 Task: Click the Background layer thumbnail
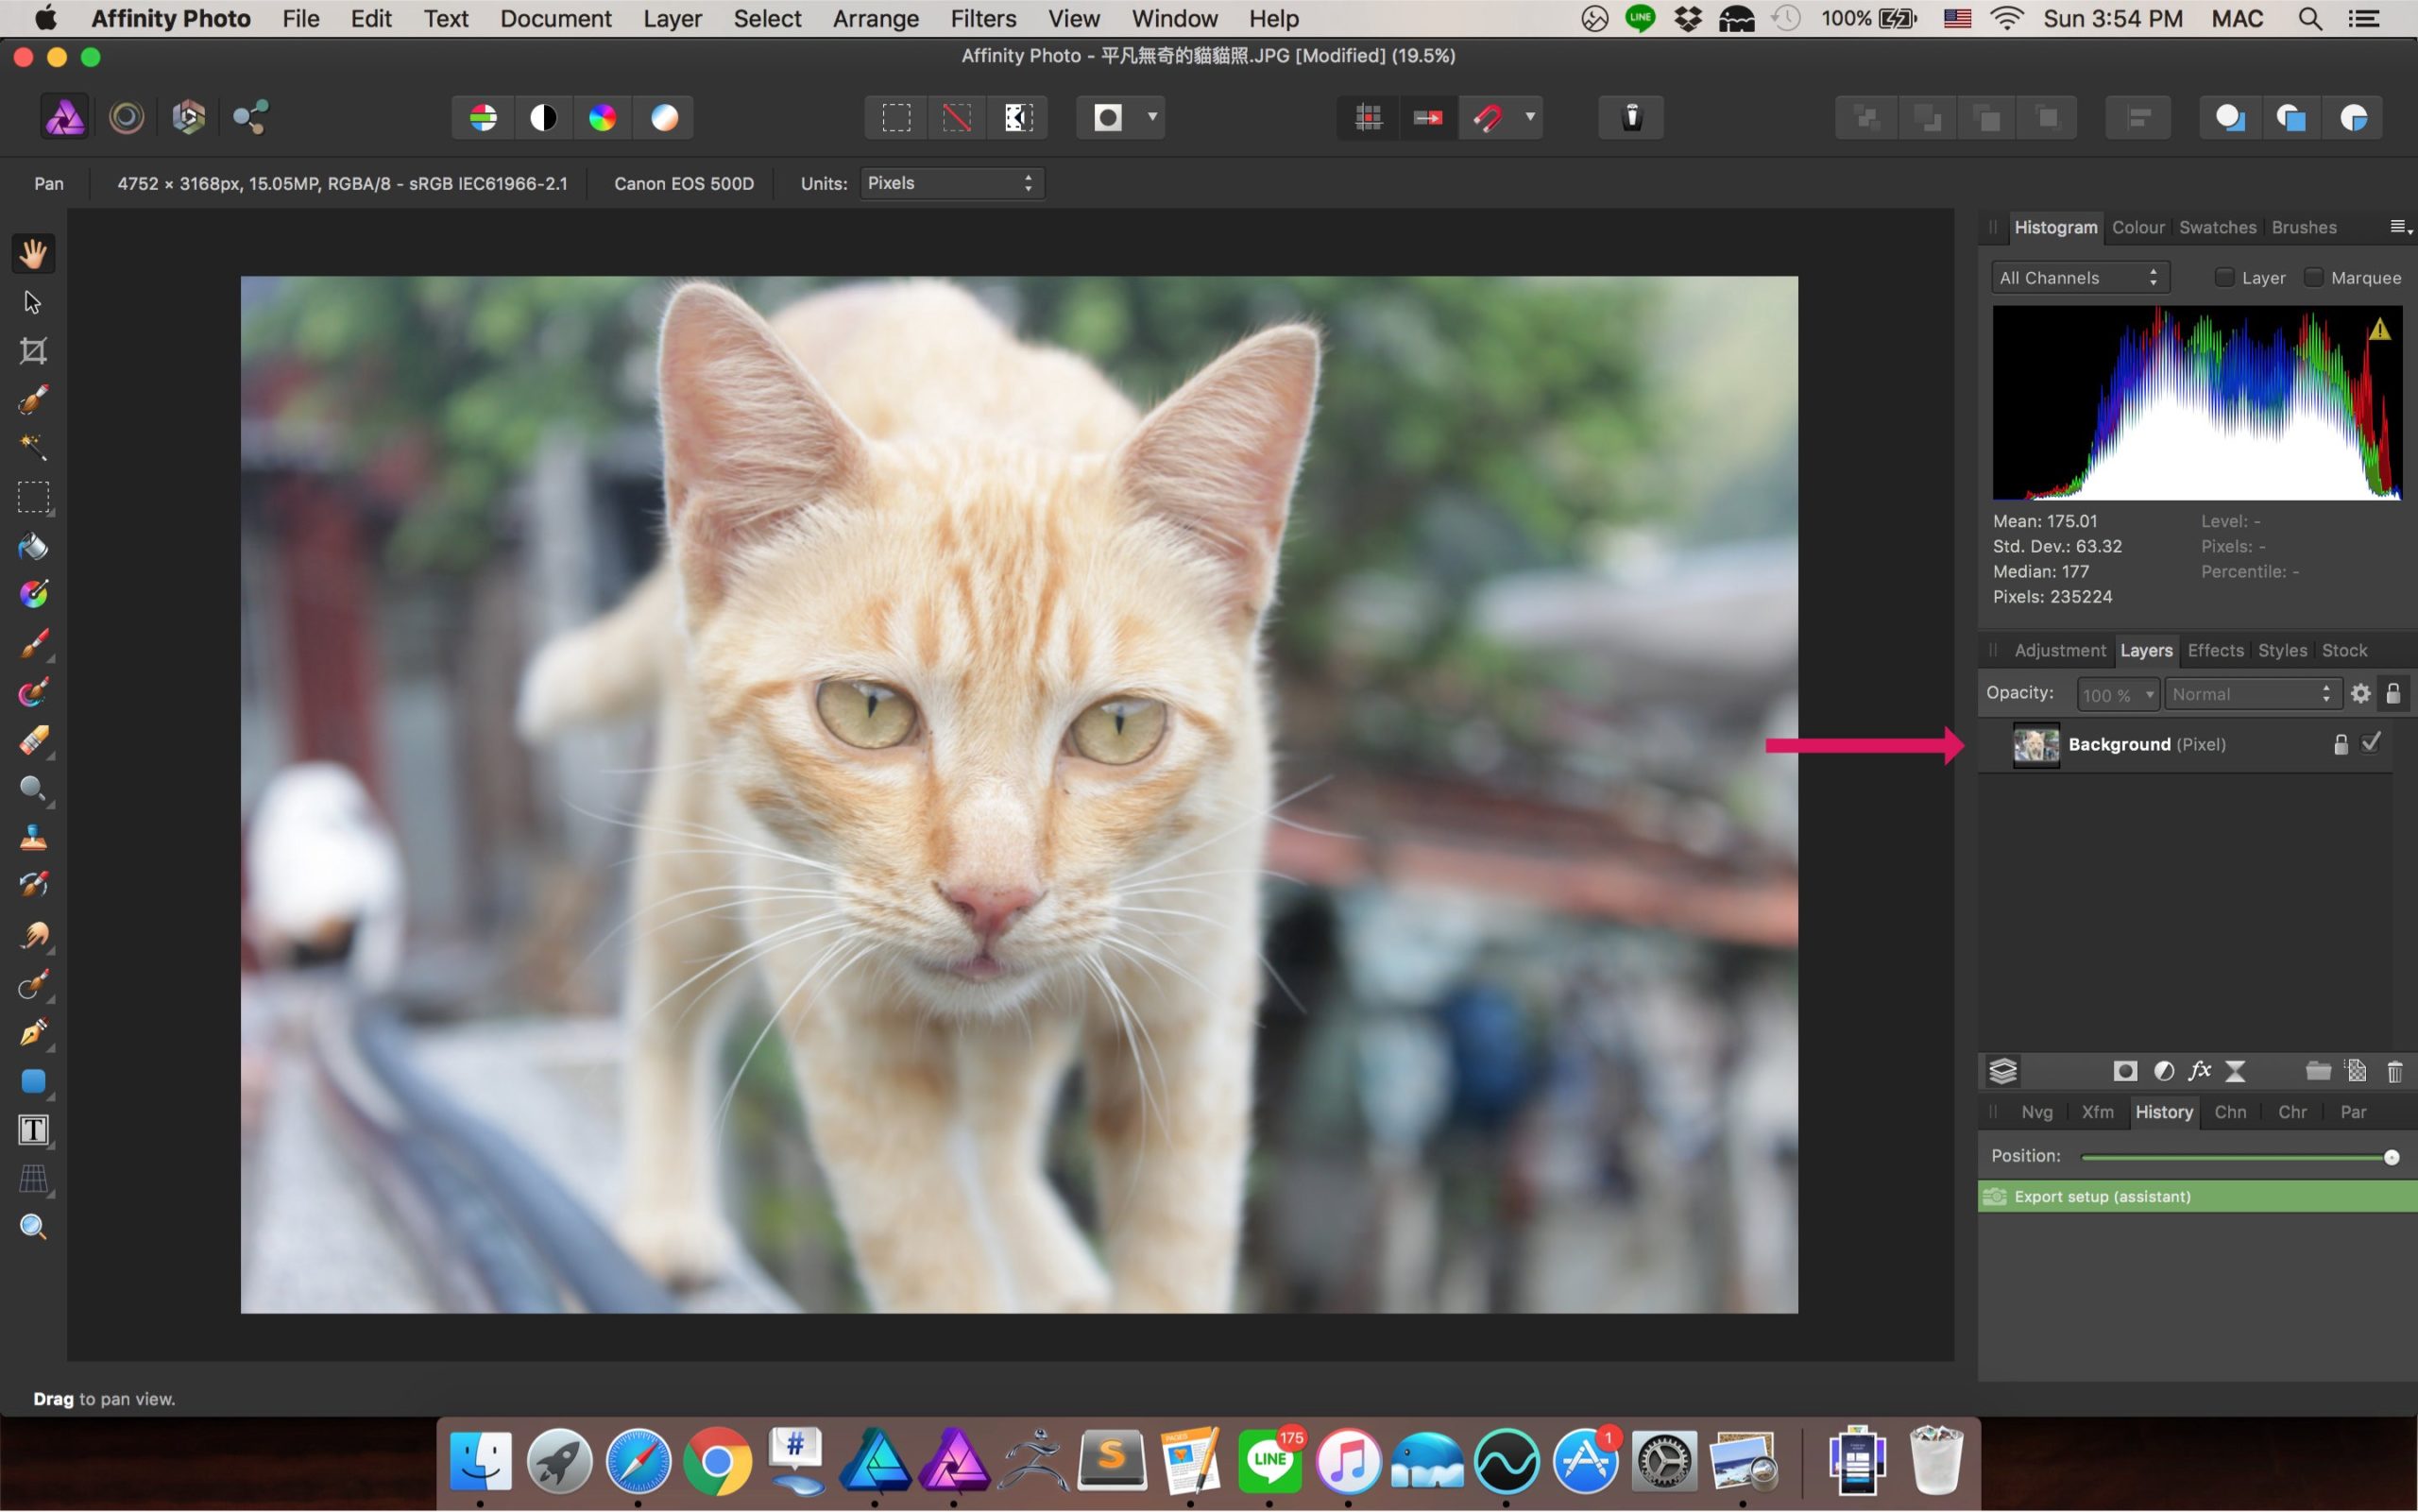pos(2035,745)
